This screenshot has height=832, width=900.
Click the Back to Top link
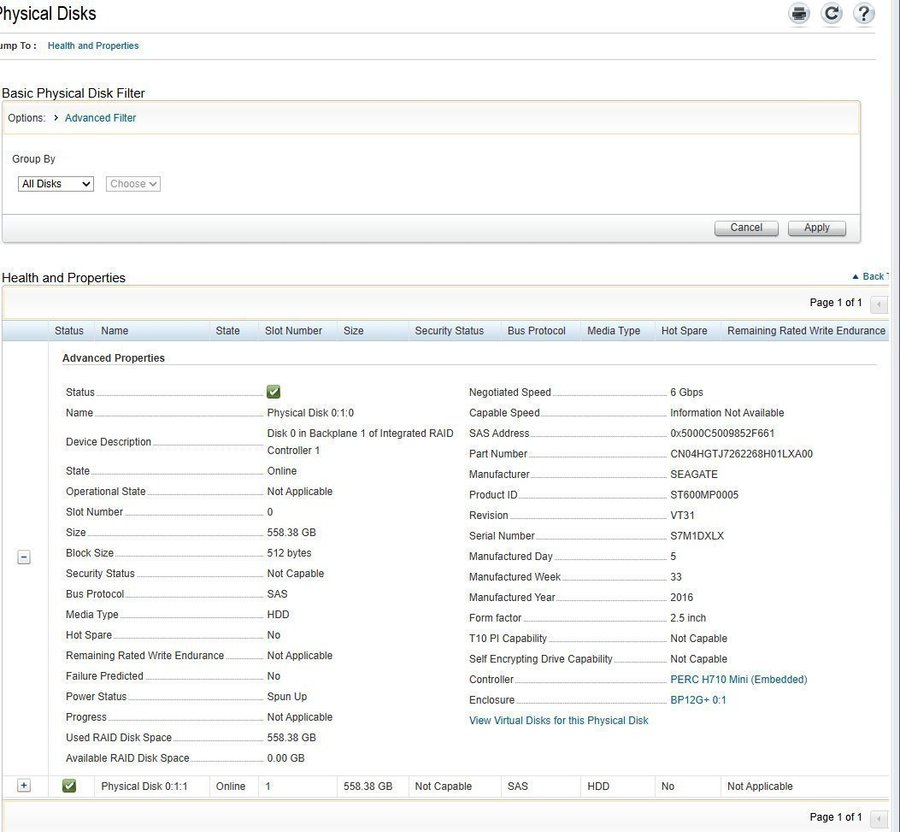(869, 276)
